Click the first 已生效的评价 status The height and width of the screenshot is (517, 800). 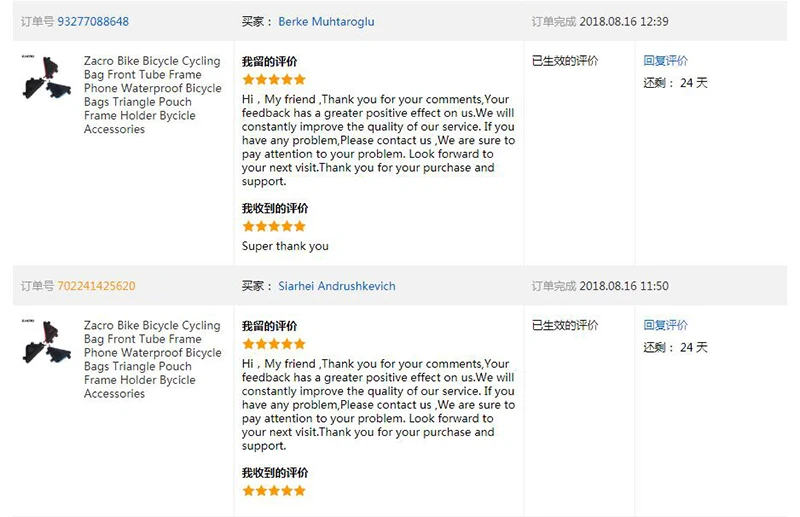point(565,61)
